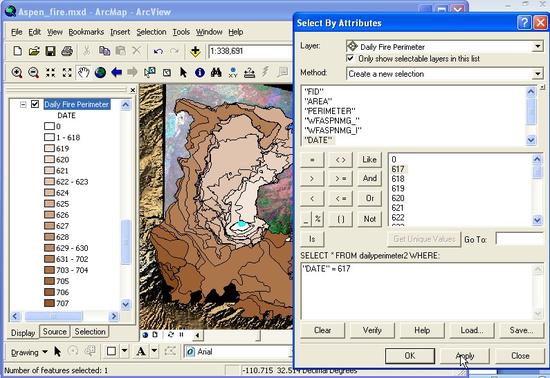Click the Save map icon

(51, 52)
